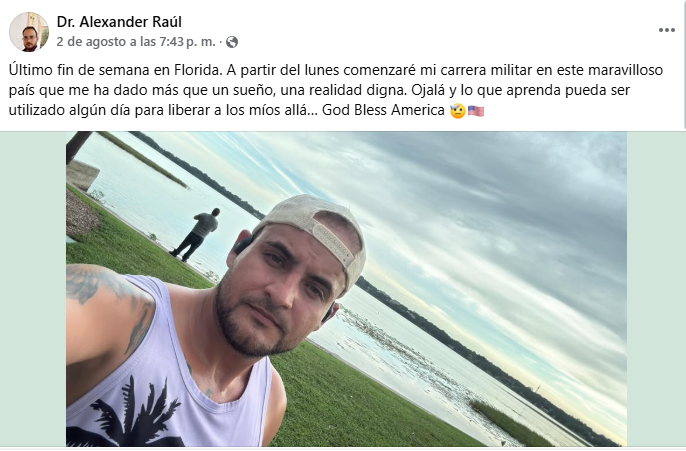Image resolution: width=686 pixels, height=451 pixels.
Task: Click the word Florida in post text
Action: (x=197, y=70)
